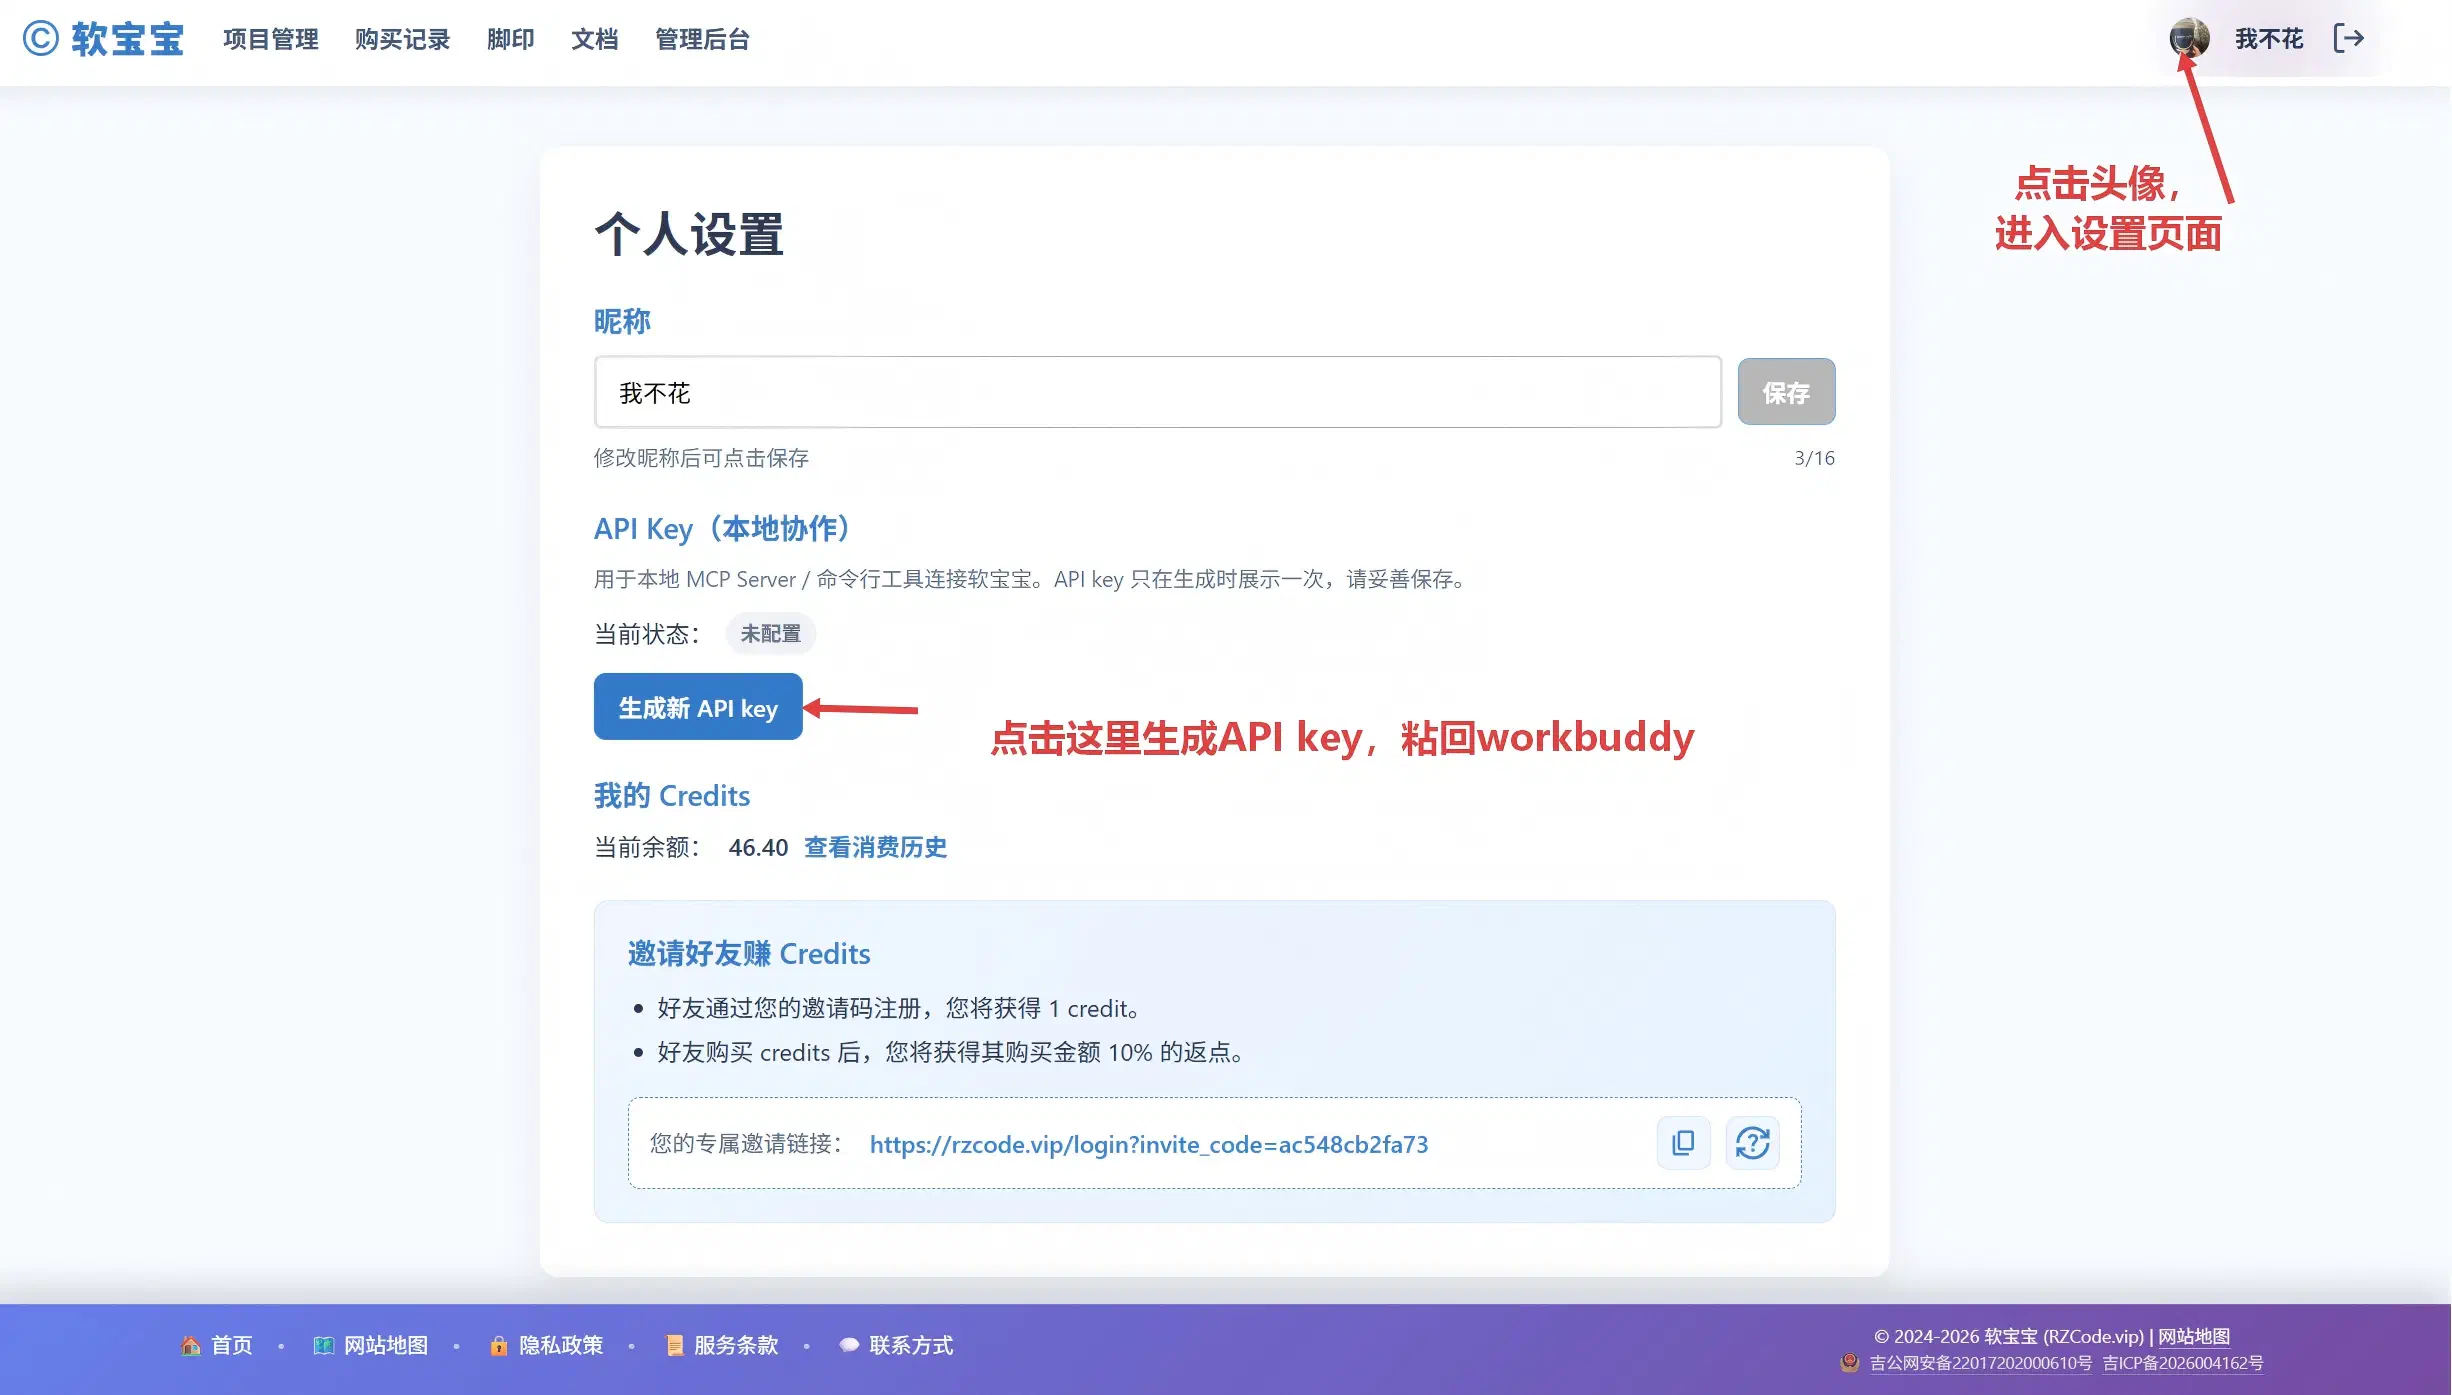
Task: Open 管理后台 nav item
Action: [702, 39]
